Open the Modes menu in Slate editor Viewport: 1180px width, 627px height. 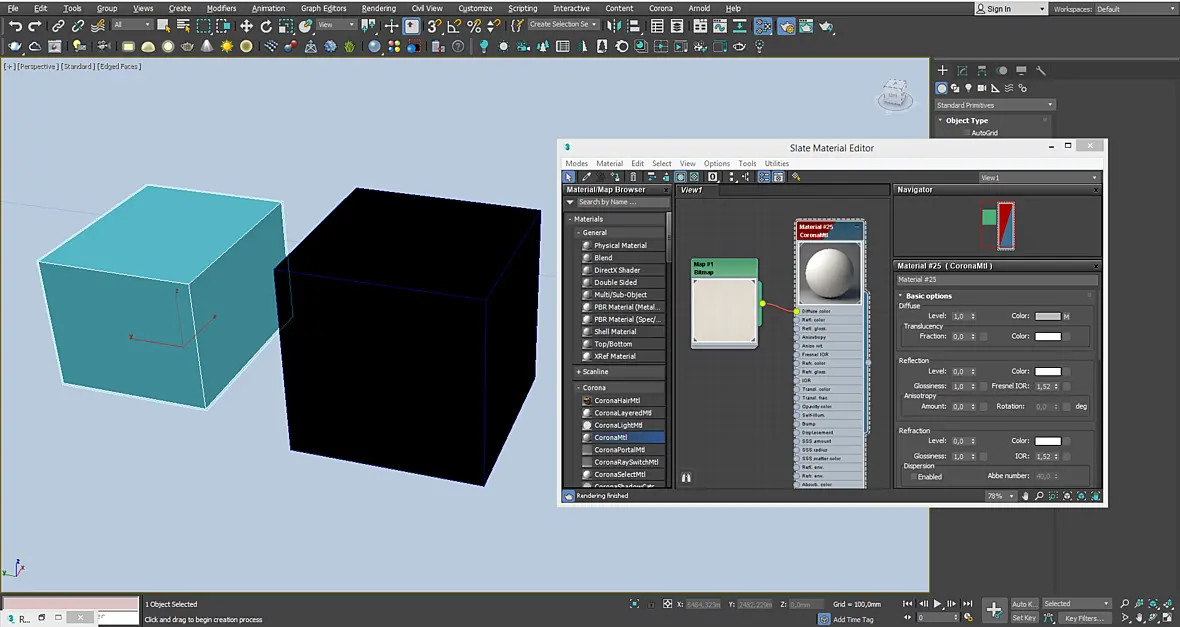tap(576, 163)
